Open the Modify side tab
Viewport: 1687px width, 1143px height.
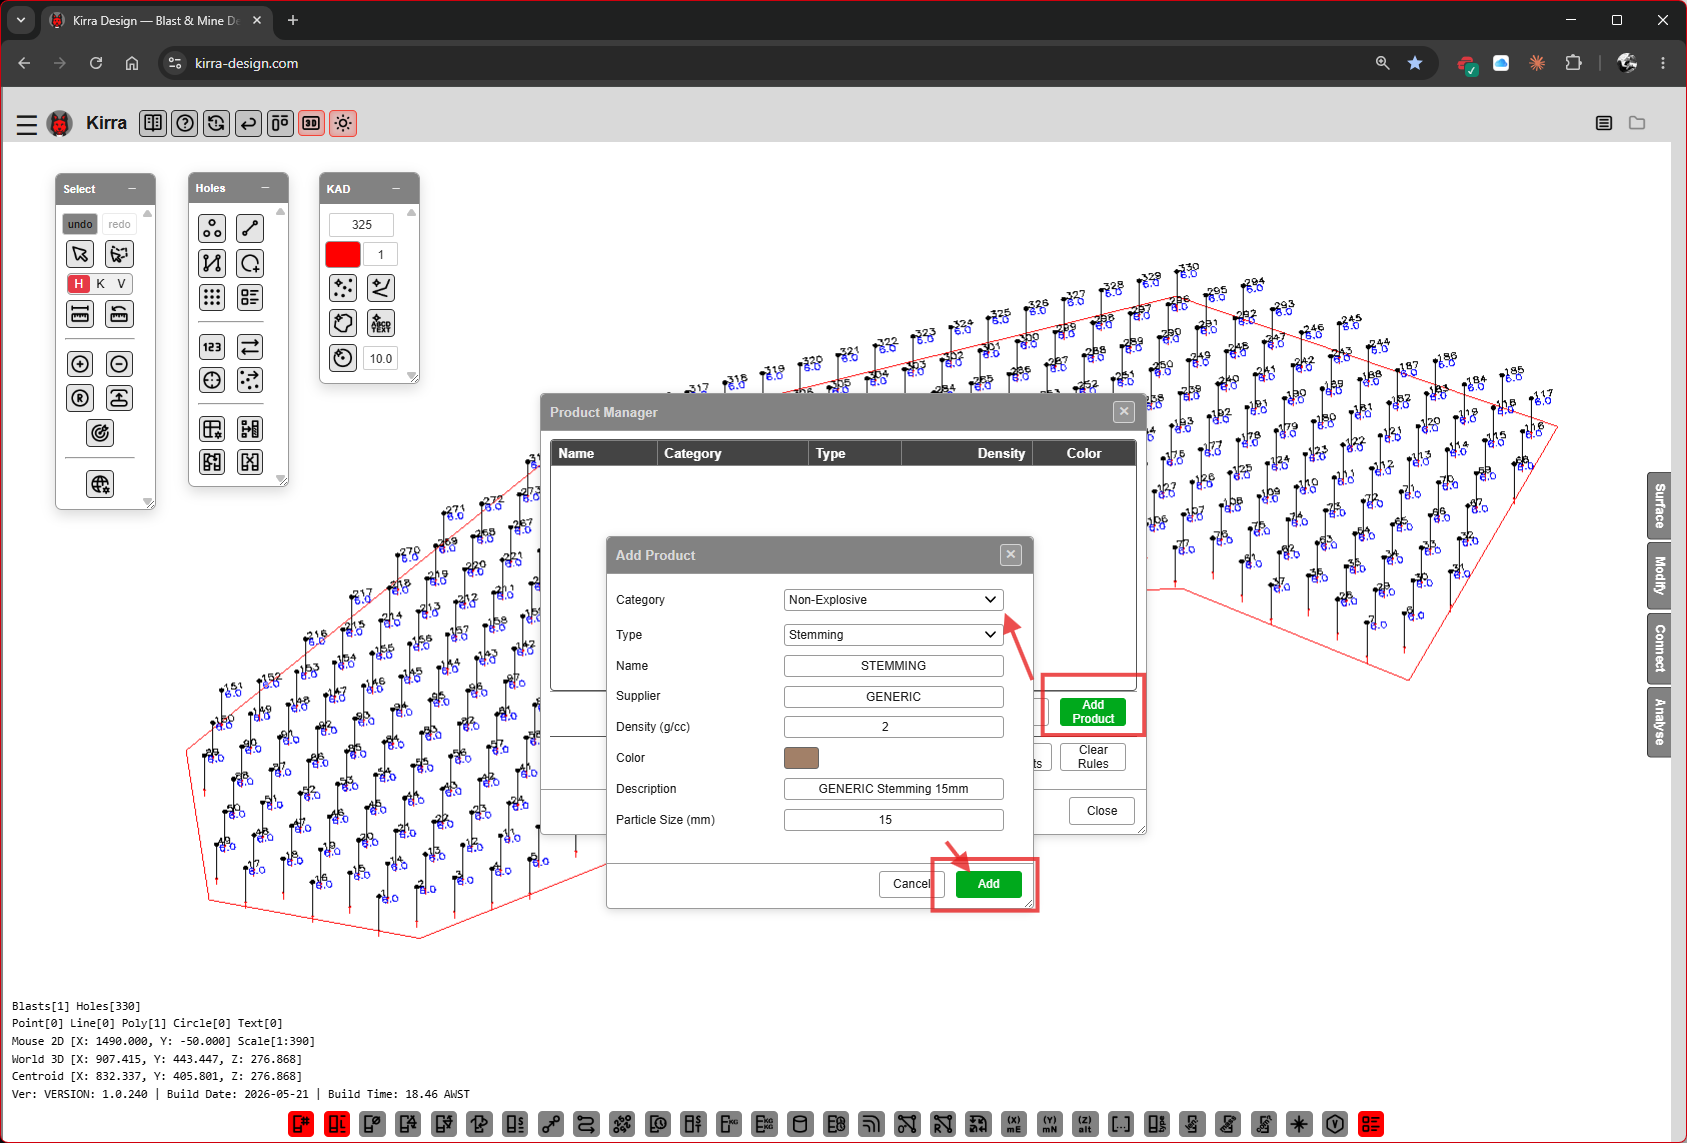[x=1659, y=575]
